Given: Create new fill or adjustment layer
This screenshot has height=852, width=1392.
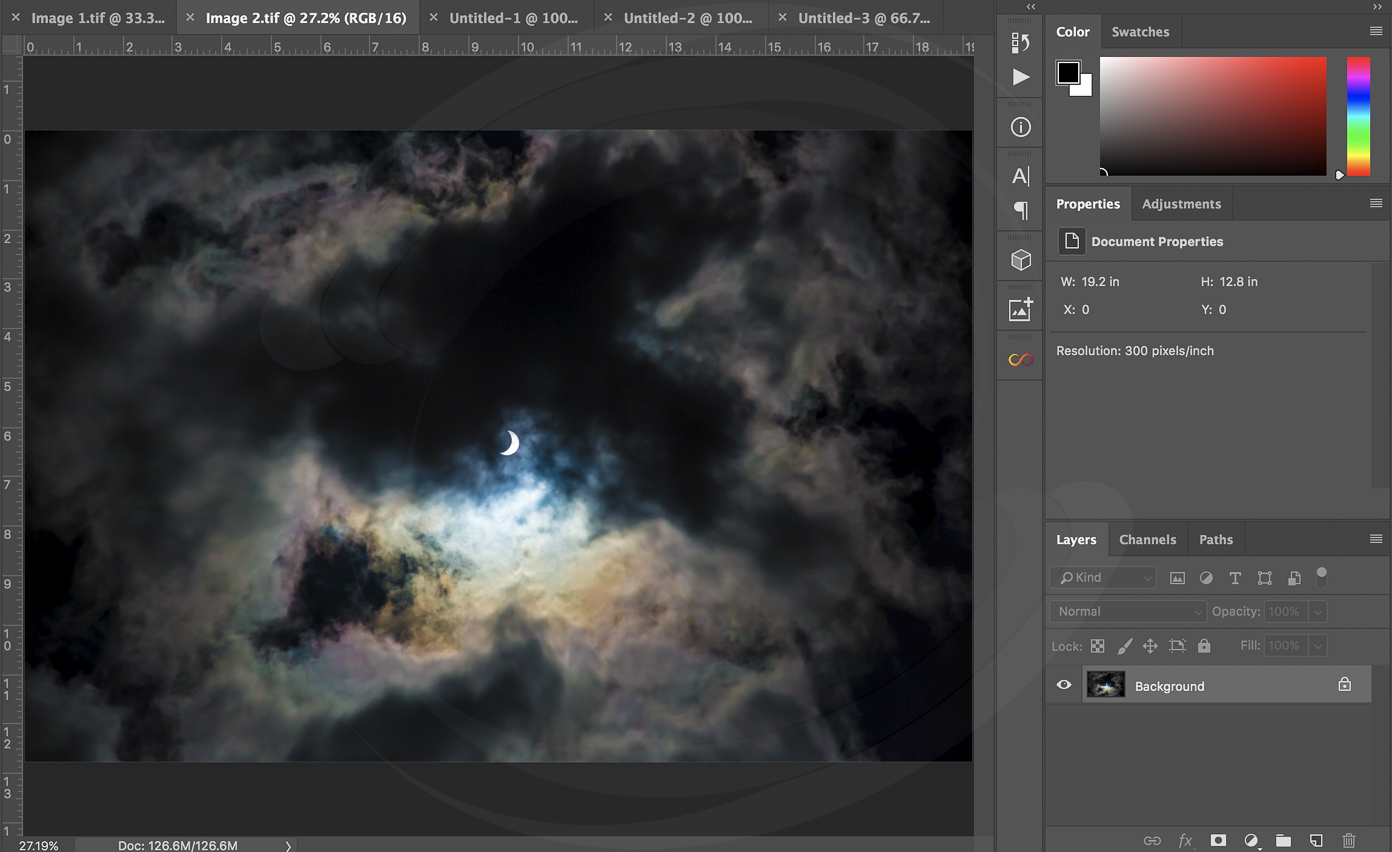Looking at the screenshot, I should coord(1251,841).
